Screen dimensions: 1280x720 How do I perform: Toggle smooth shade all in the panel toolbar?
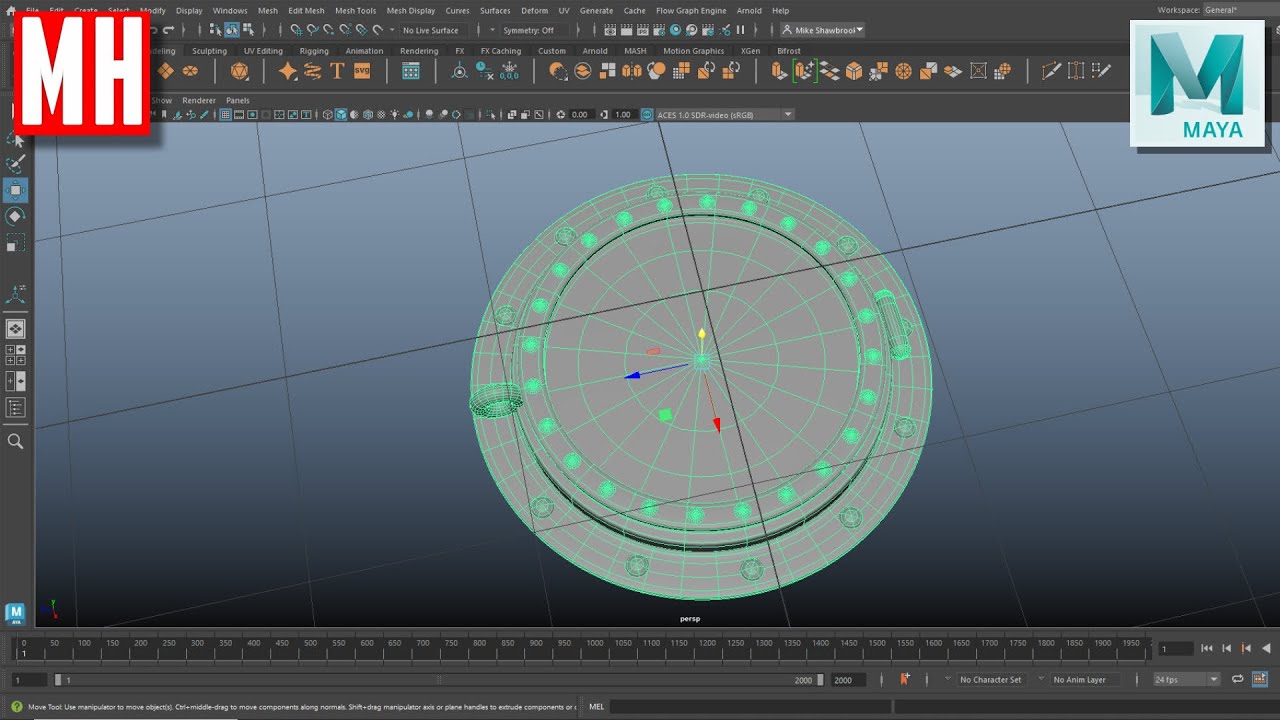[x=341, y=115]
